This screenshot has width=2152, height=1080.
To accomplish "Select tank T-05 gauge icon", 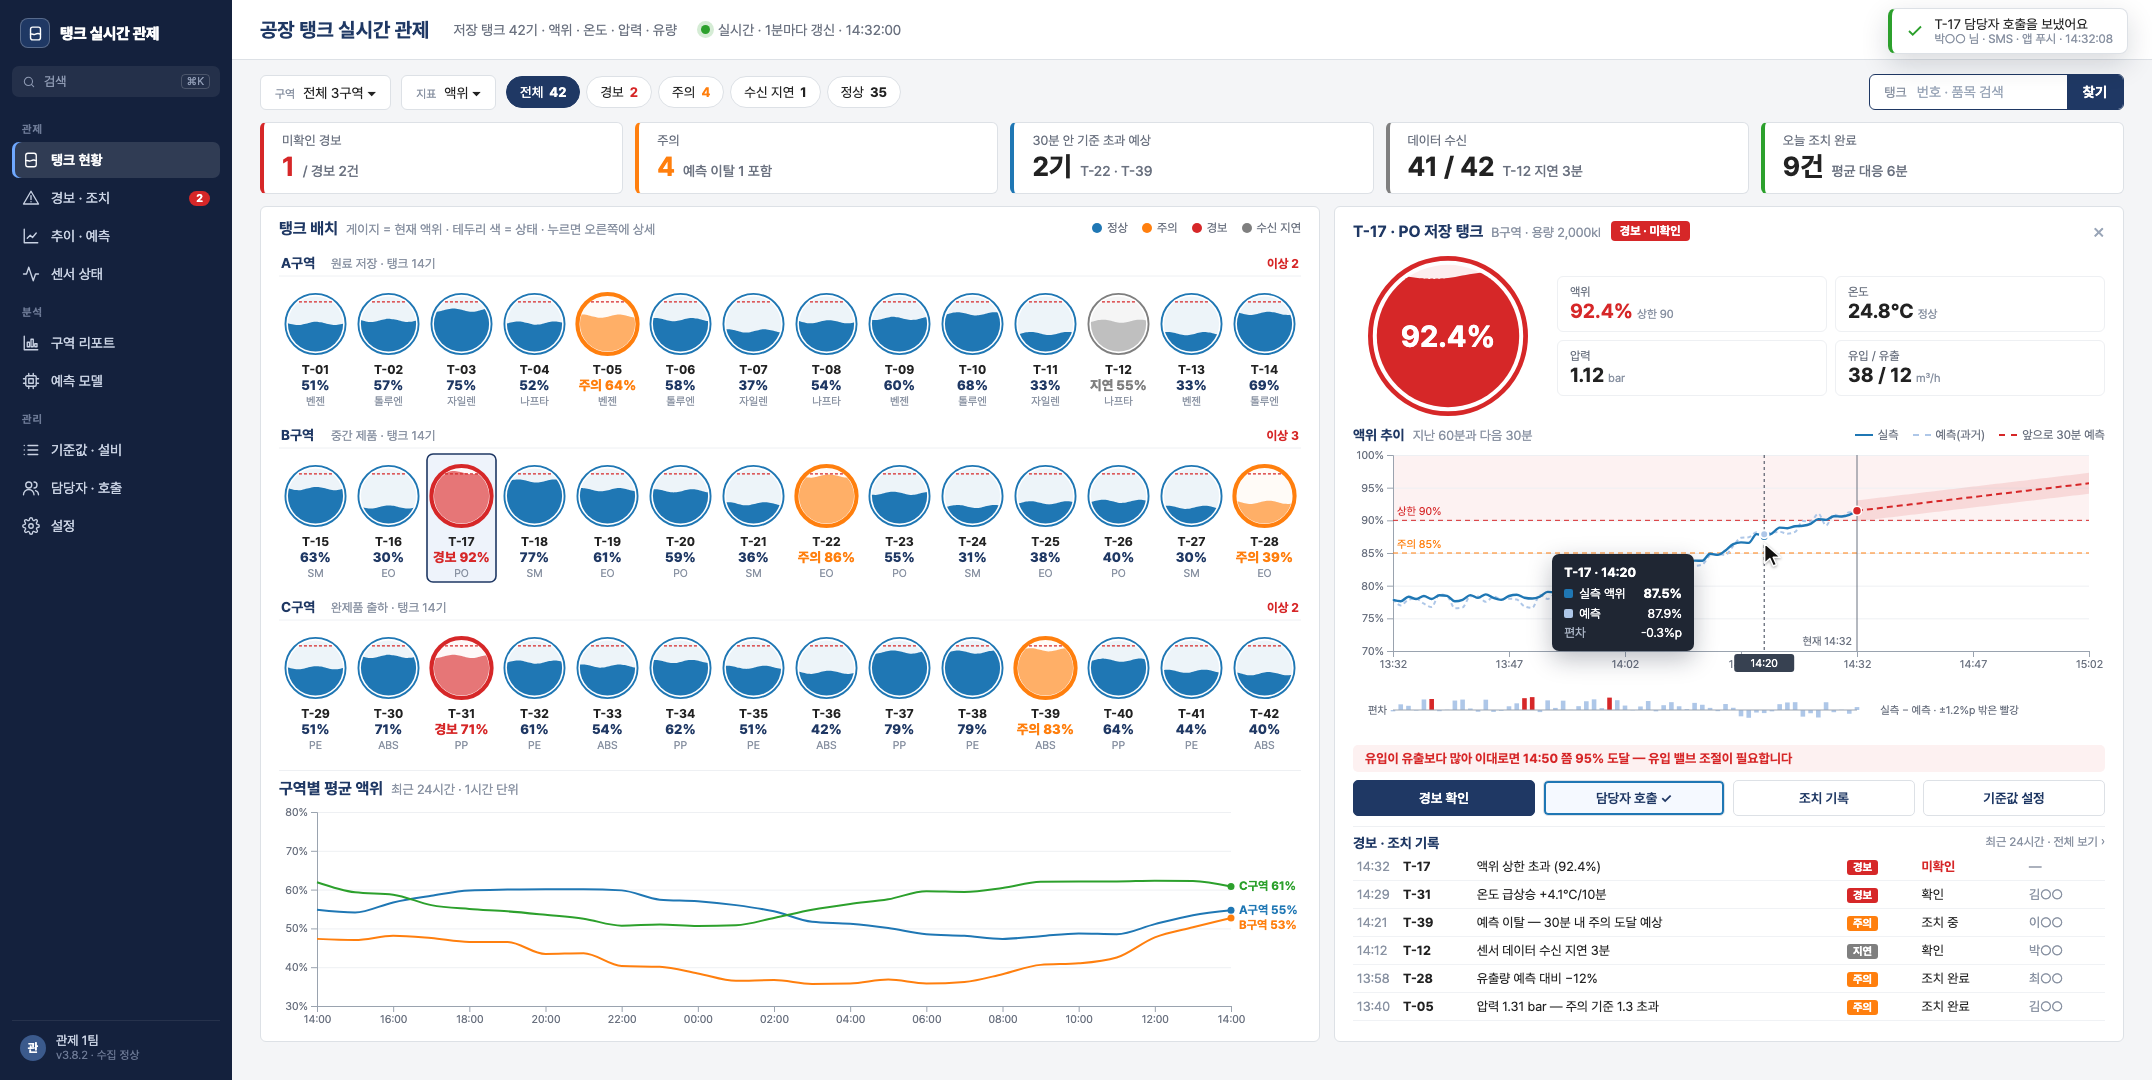I will (x=607, y=324).
